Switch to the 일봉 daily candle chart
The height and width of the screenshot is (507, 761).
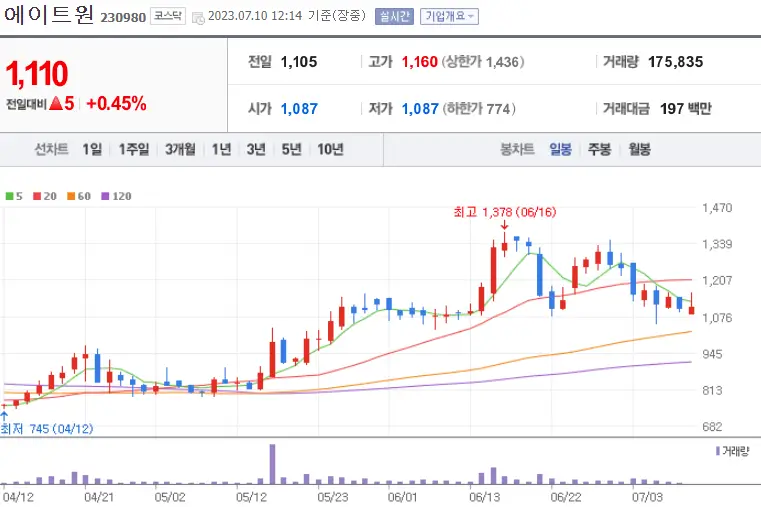561,149
